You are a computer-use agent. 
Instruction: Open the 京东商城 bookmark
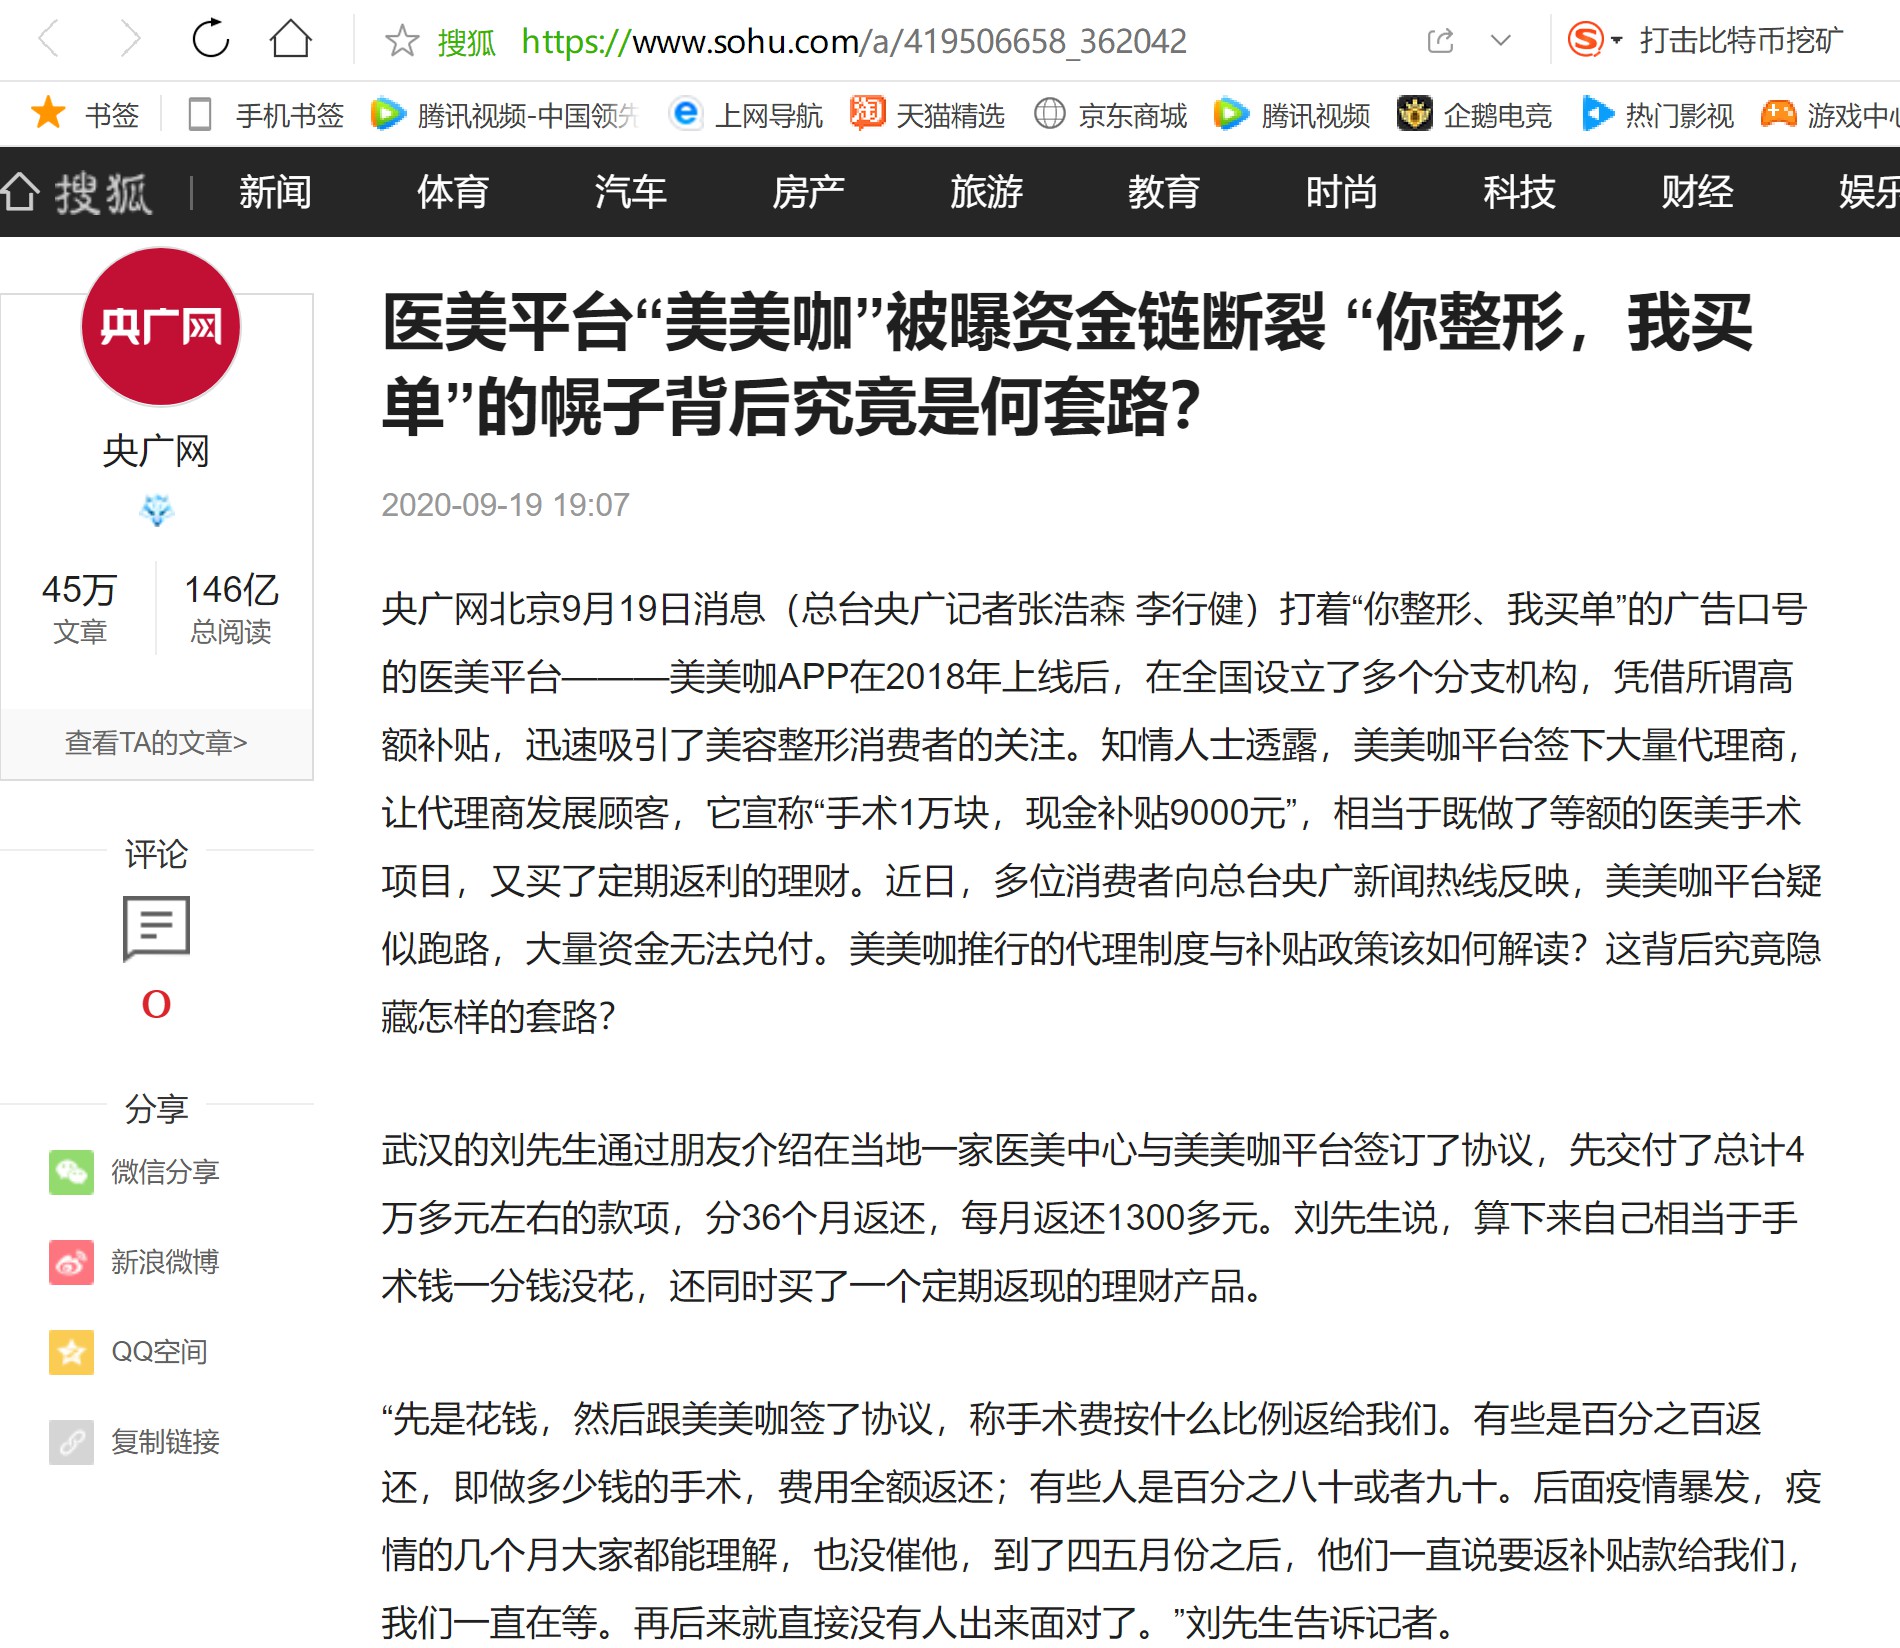tap(1110, 115)
